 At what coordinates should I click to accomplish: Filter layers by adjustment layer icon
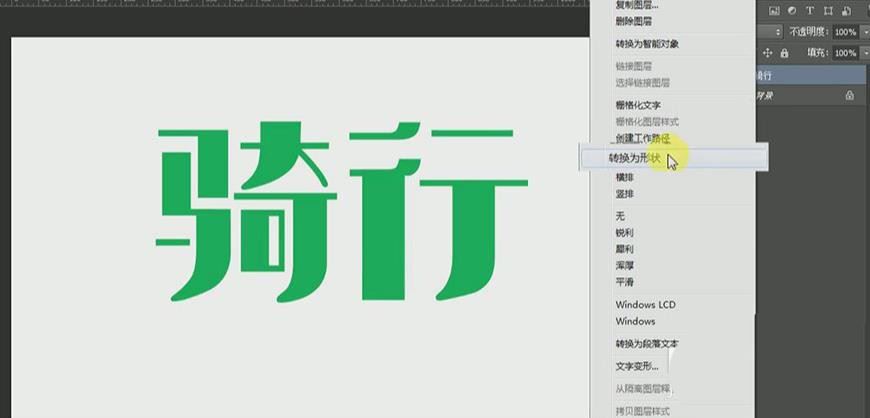tap(792, 11)
